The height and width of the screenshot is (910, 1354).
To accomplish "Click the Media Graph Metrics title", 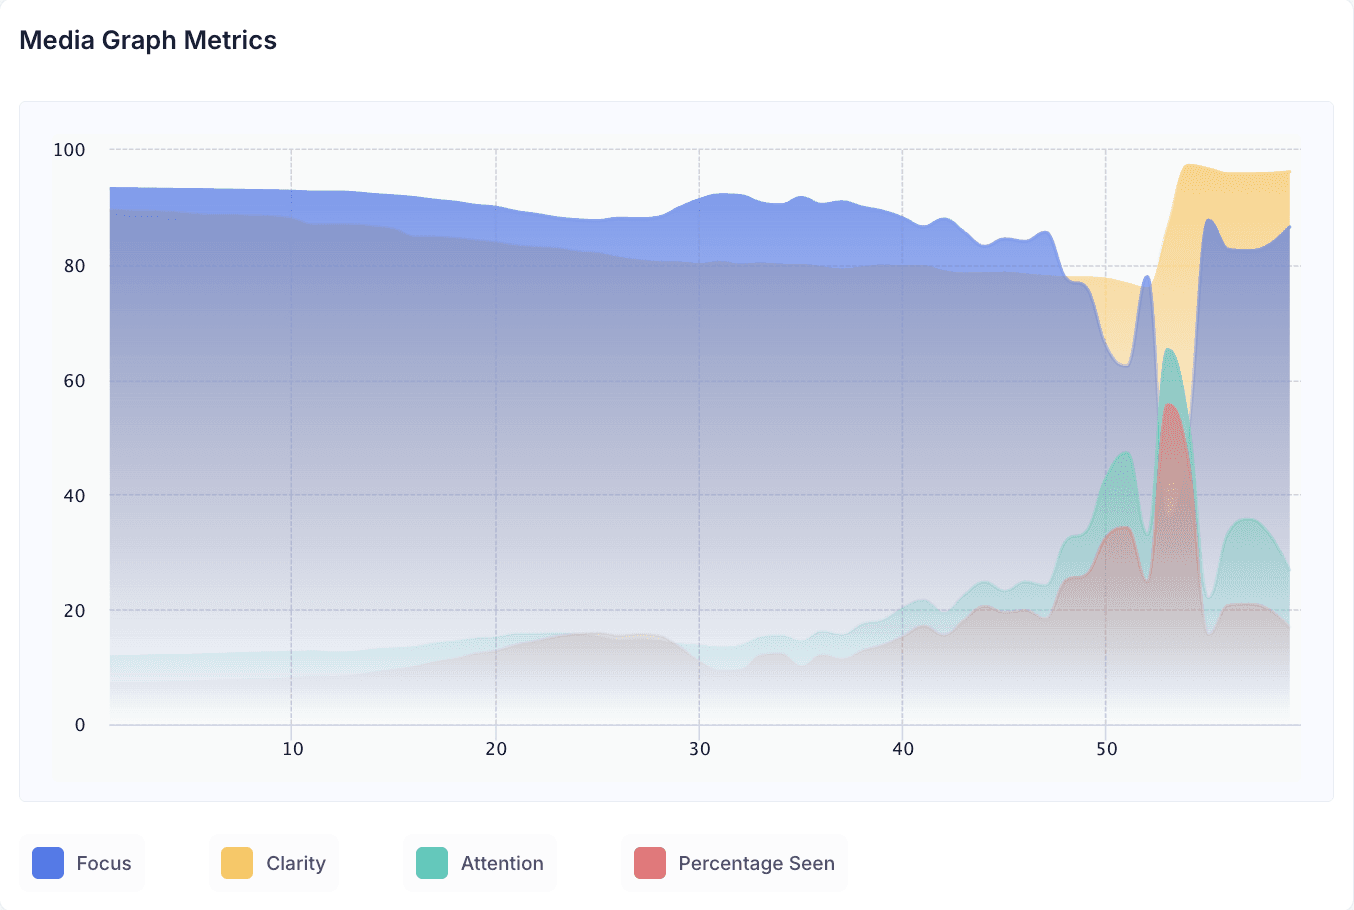I will [148, 40].
